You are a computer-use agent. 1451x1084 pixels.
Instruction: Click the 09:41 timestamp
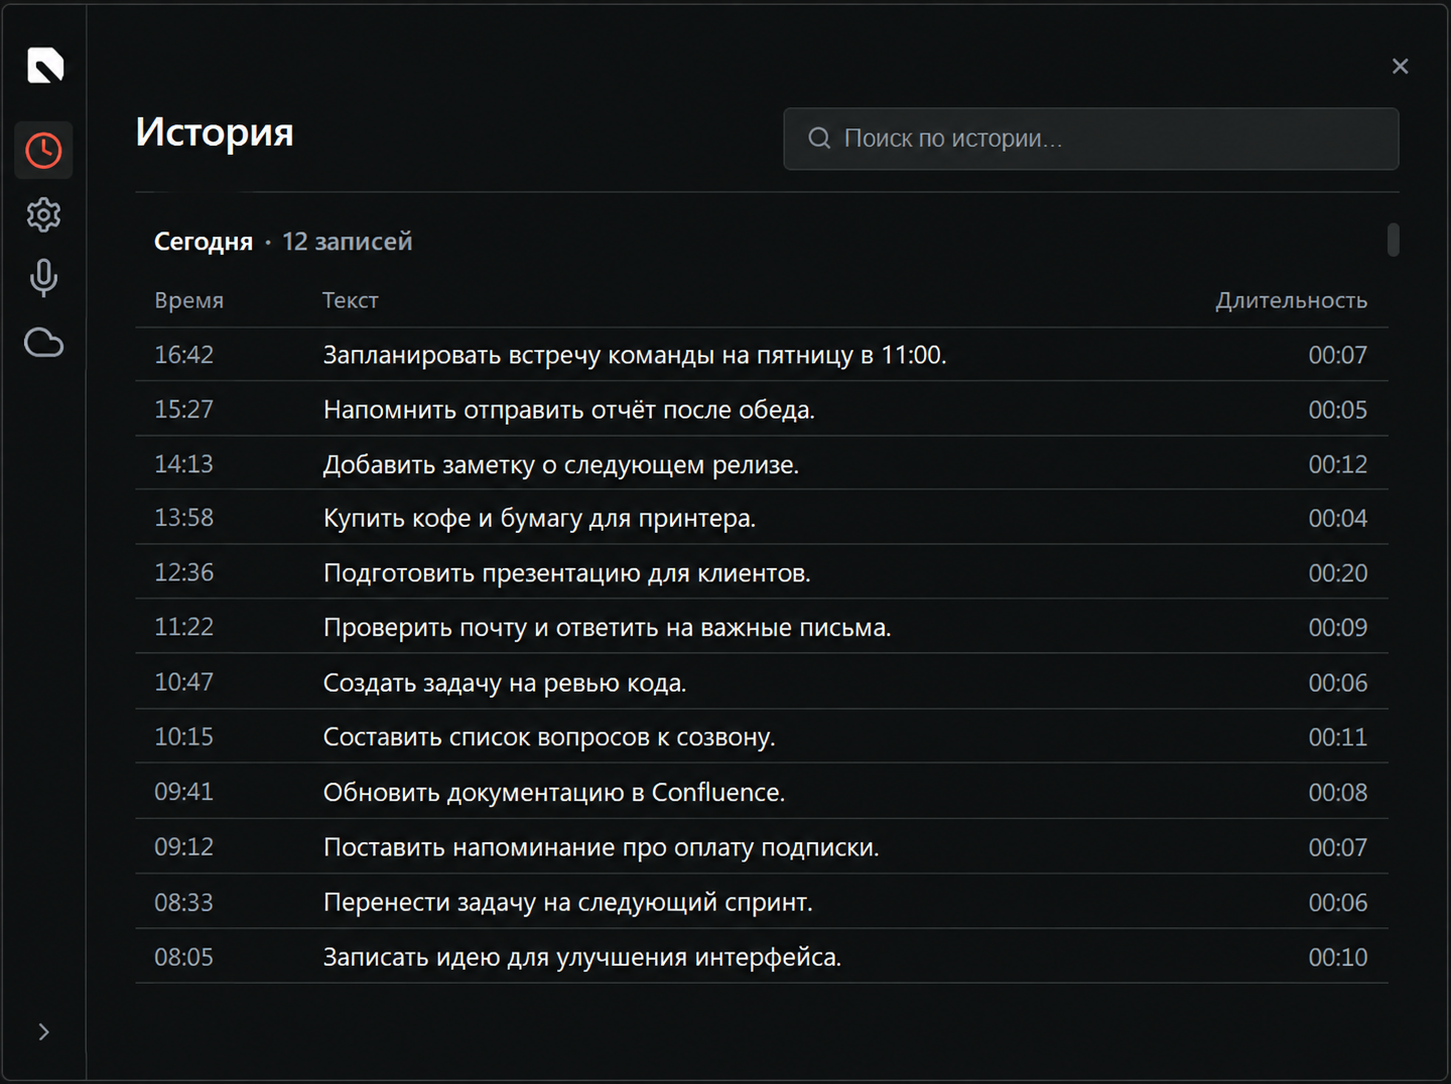(184, 792)
